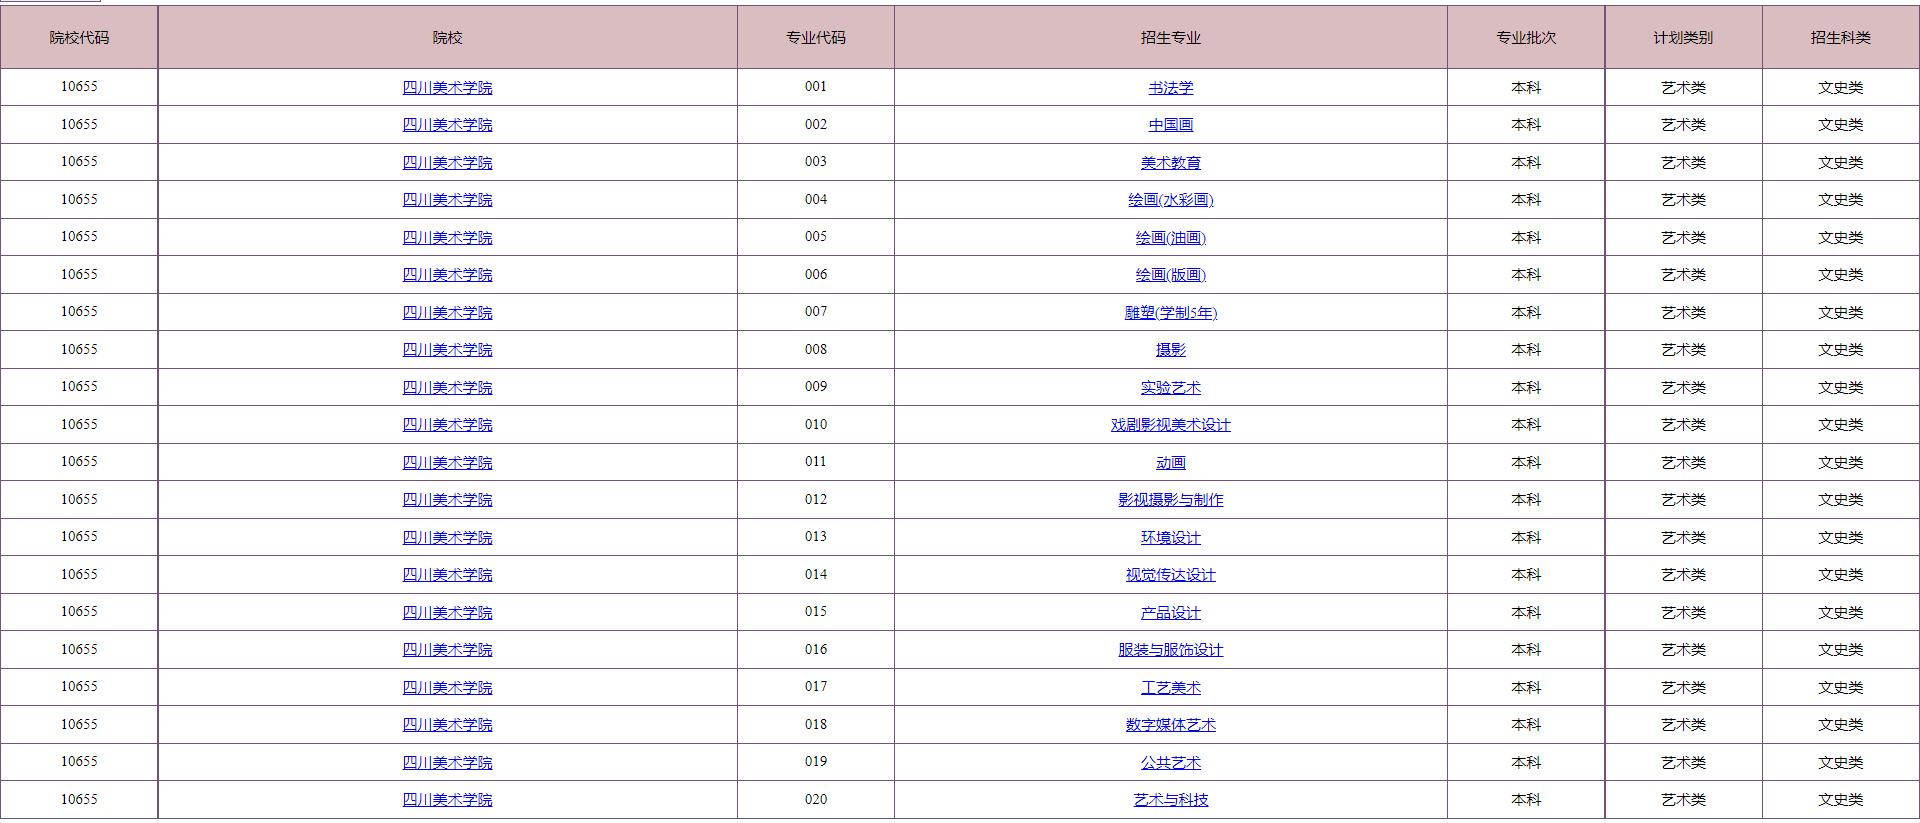Screen dimensions: 1920x823
Task: Click the 影视摄影与制作 link
Action: click(x=1170, y=500)
